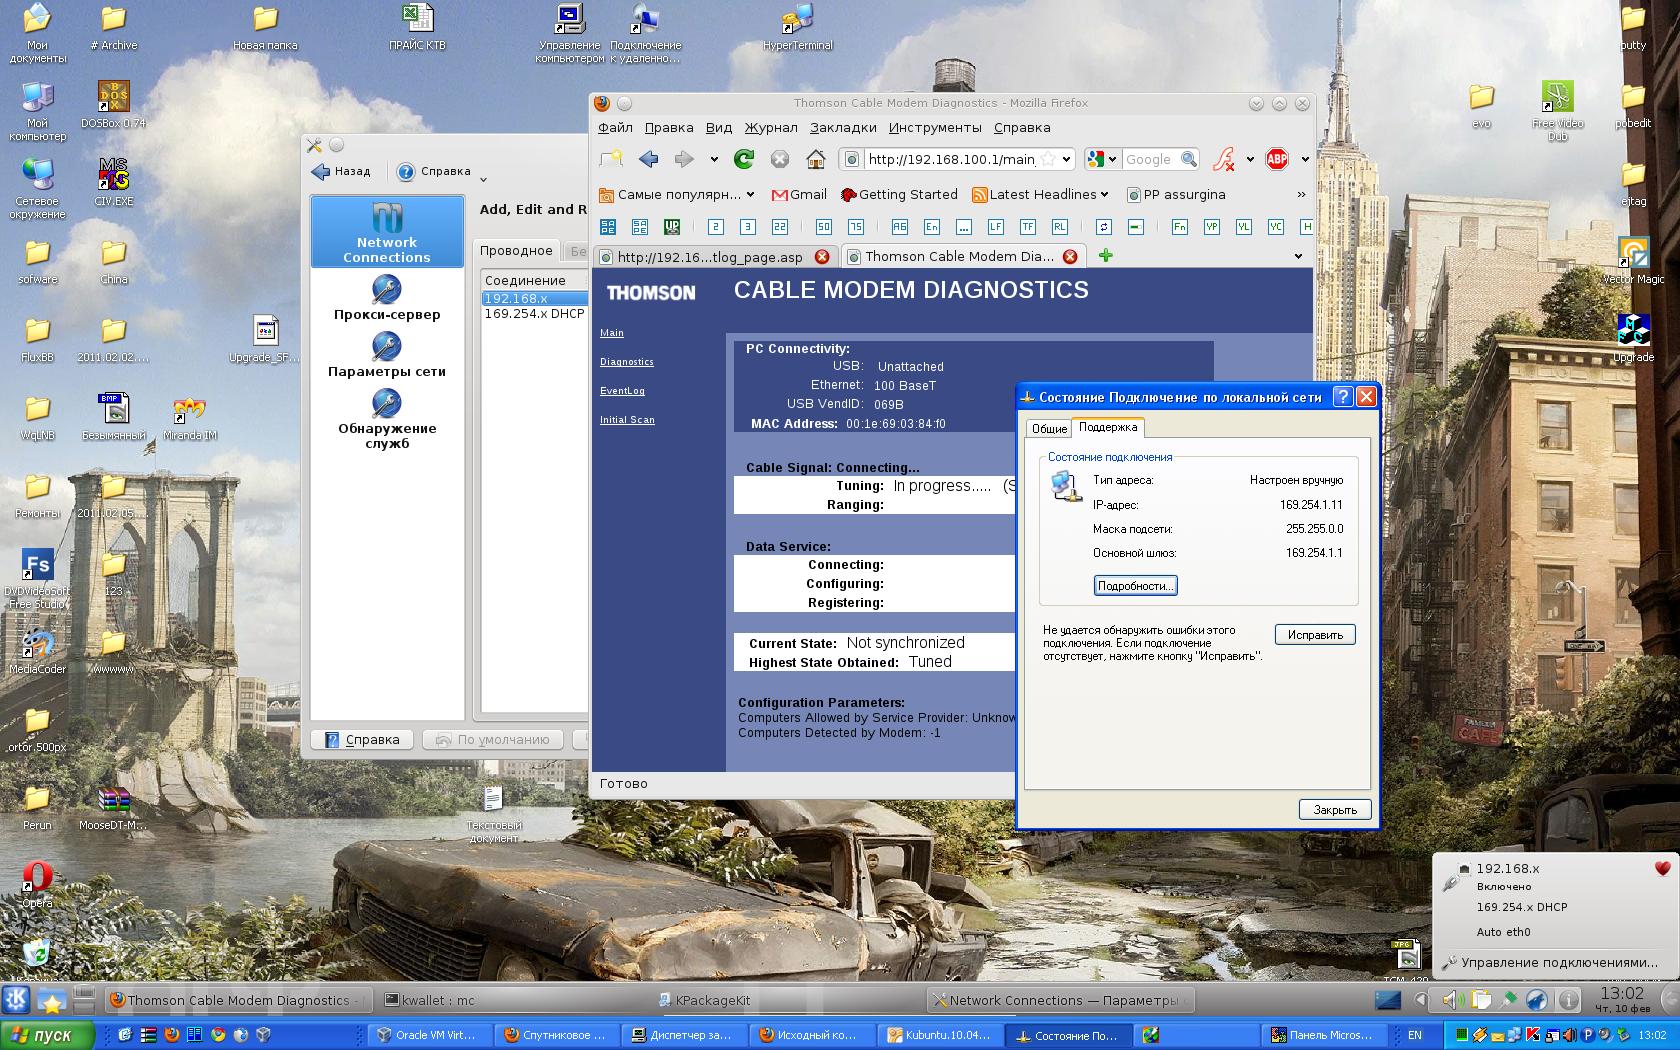Viewport: 1680px width, 1050px height.
Task: Expand the Latest Headlines bookmark dropdown
Action: [1104, 195]
